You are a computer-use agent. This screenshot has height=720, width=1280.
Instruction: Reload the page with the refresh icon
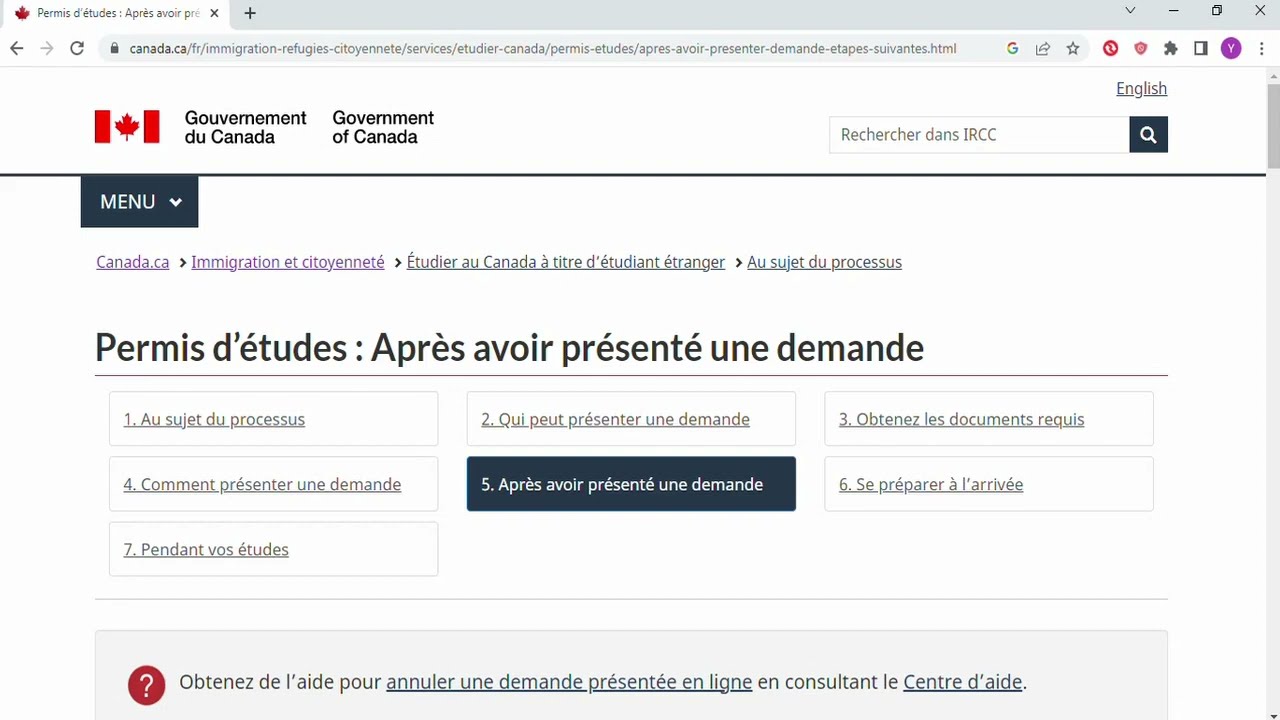[x=77, y=48]
